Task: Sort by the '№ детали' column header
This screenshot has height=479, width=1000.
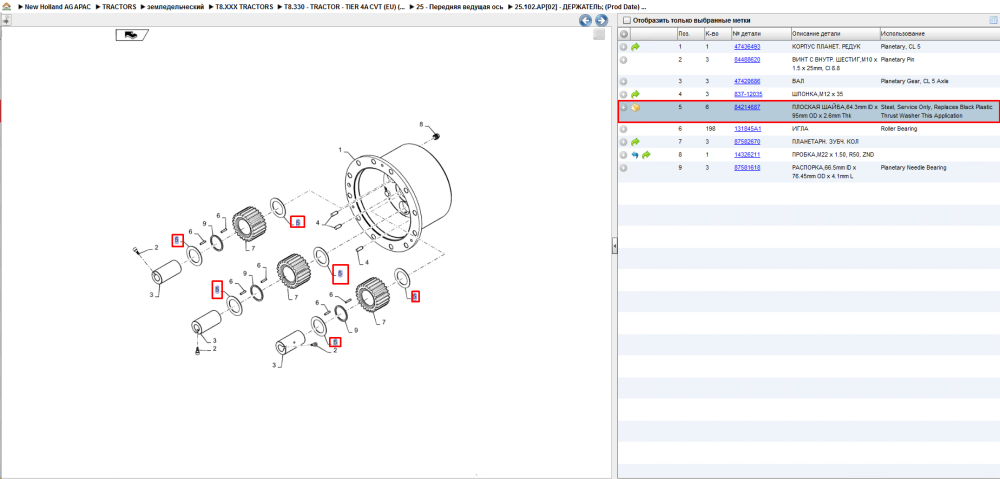Action: click(760, 33)
